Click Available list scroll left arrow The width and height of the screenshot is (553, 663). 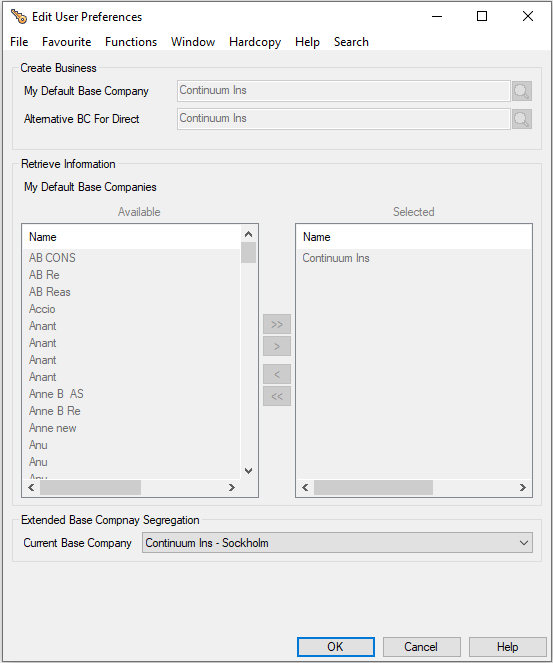click(31, 488)
